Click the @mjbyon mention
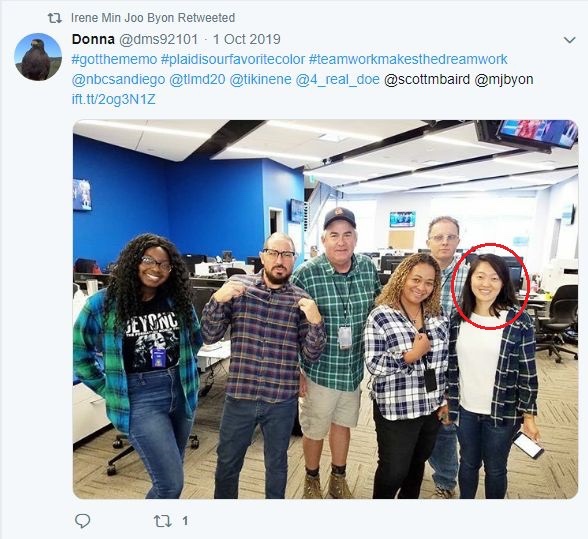The width and height of the screenshot is (588, 539). [x=504, y=80]
